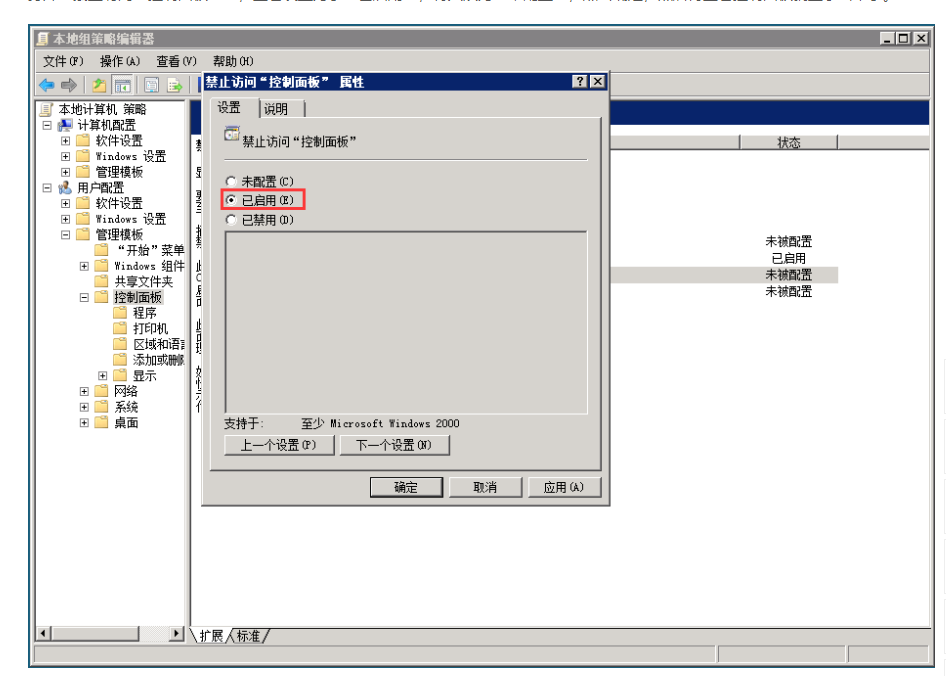Click the tree pane horizontal scrollbar right arrow
This screenshot has width=946, height=676.
tap(177, 634)
